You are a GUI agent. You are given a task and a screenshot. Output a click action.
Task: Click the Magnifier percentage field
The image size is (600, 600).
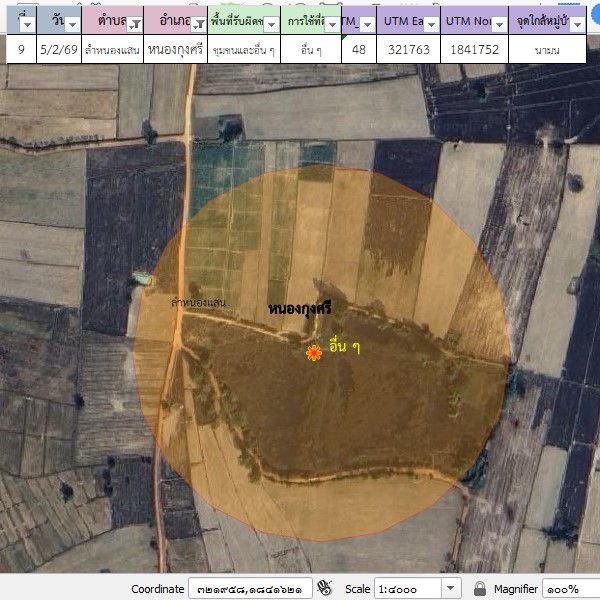pos(570,588)
